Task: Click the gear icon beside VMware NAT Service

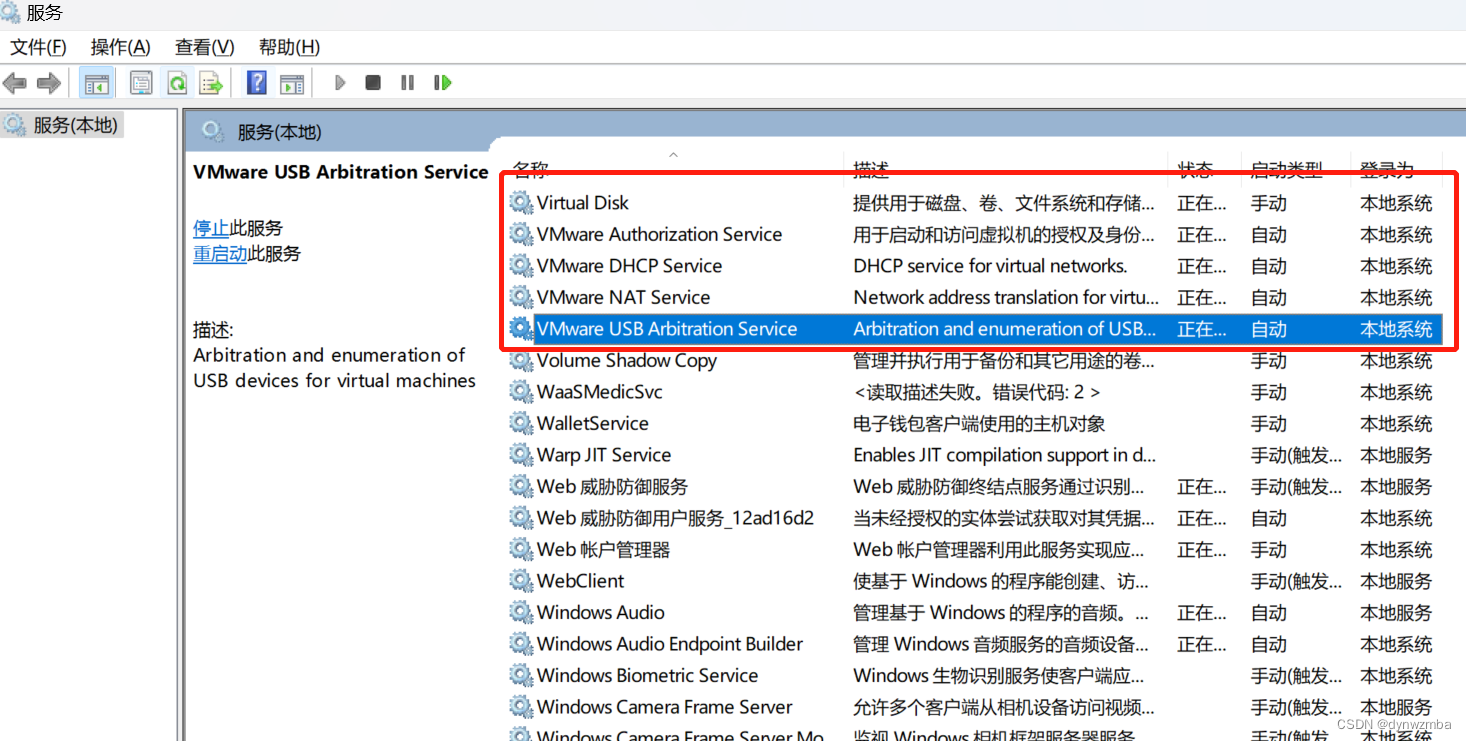Action: pyautogui.click(x=521, y=297)
